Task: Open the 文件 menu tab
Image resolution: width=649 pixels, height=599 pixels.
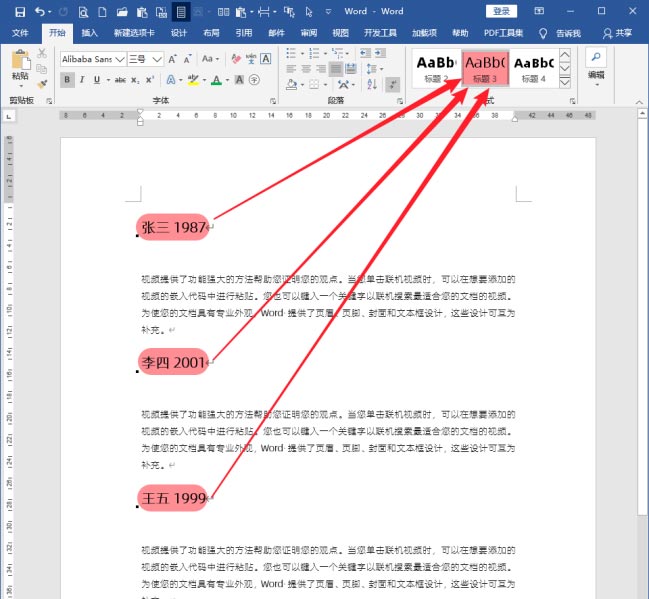Action: coord(20,33)
